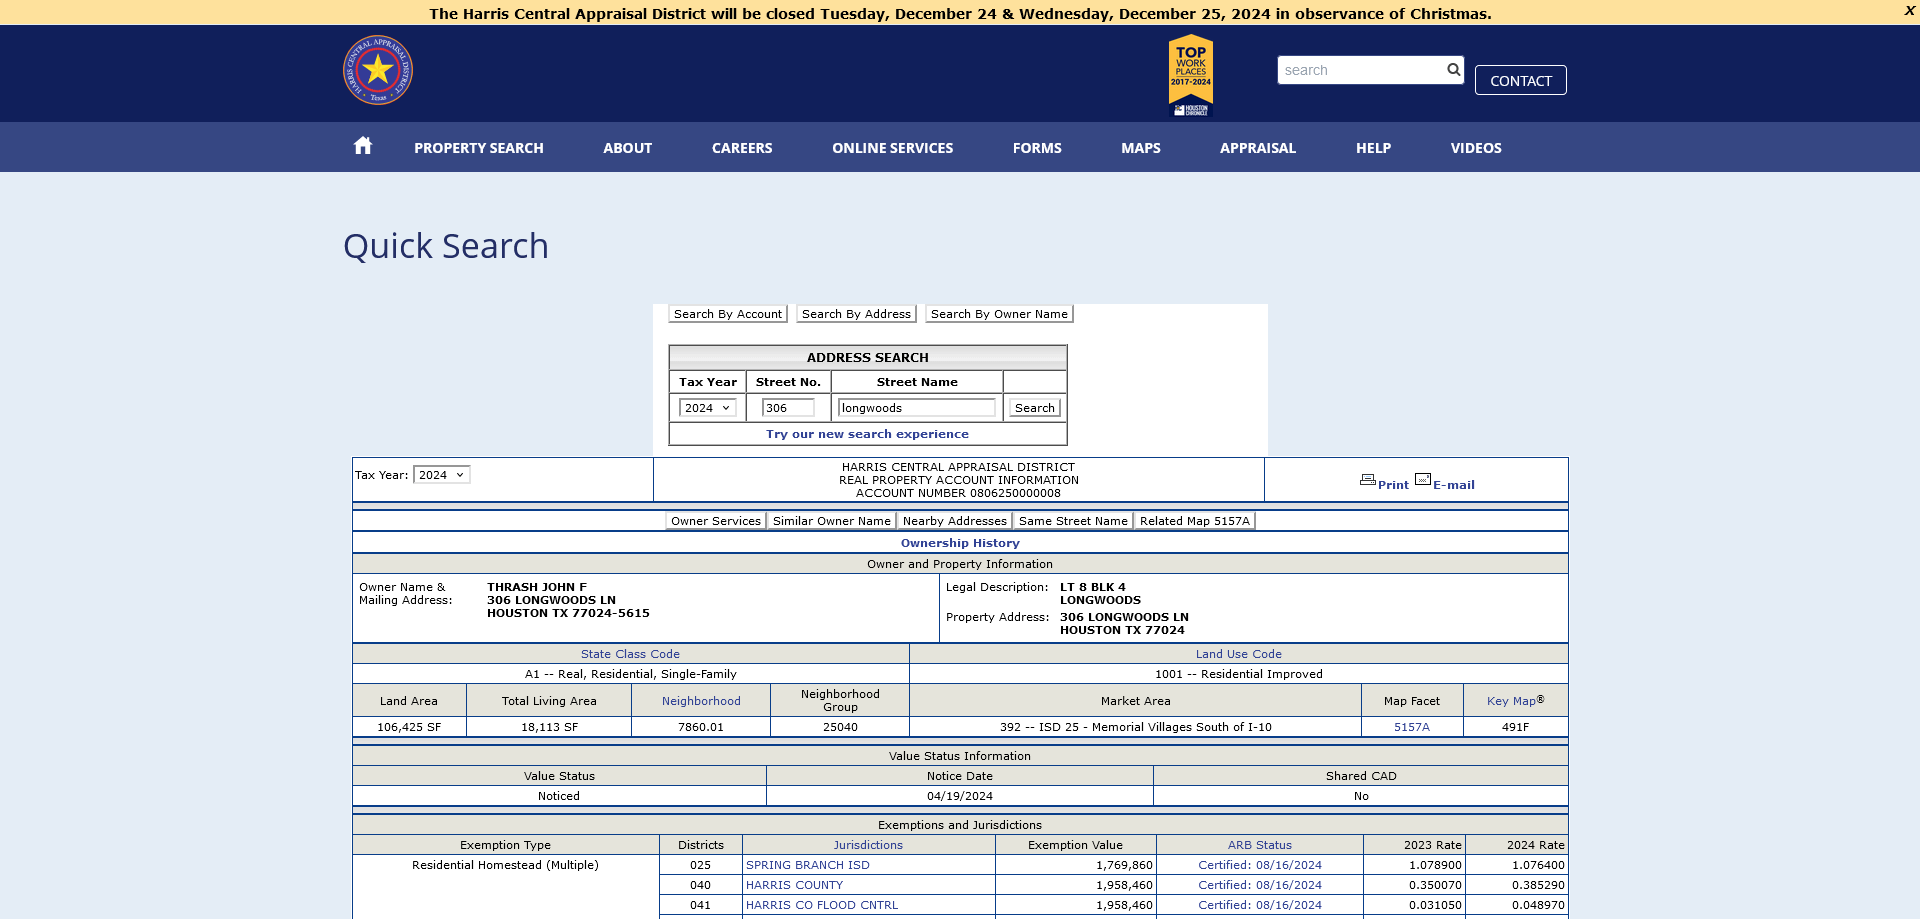Switch to Search By Account

point(728,314)
